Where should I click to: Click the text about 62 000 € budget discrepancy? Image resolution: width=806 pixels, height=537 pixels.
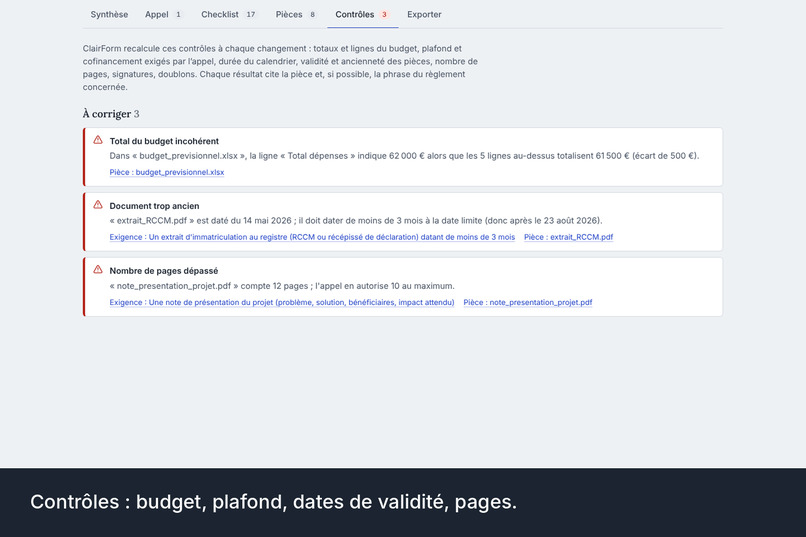point(404,156)
